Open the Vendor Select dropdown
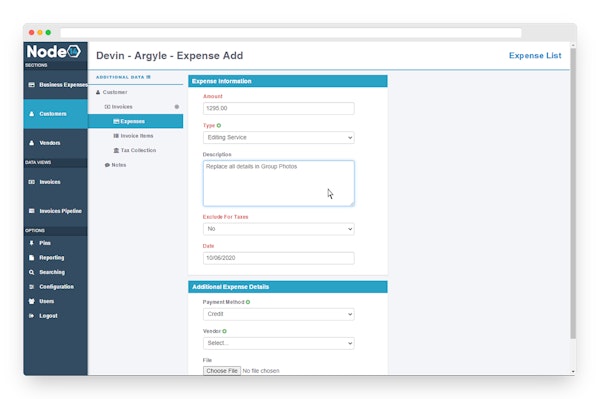 [279, 343]
